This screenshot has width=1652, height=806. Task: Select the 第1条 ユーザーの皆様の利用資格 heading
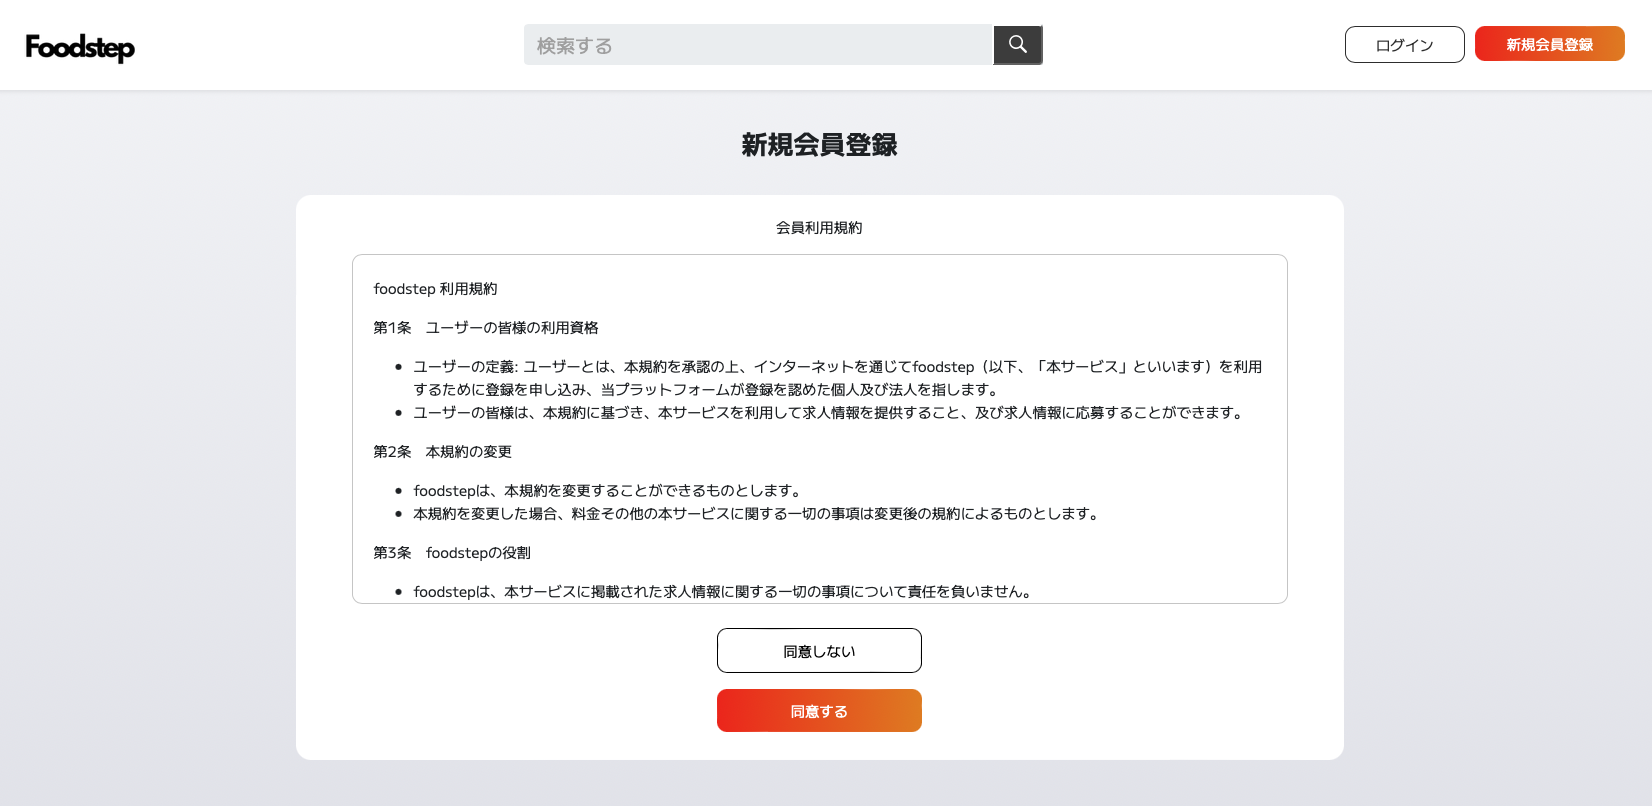[x=486, y=328]
